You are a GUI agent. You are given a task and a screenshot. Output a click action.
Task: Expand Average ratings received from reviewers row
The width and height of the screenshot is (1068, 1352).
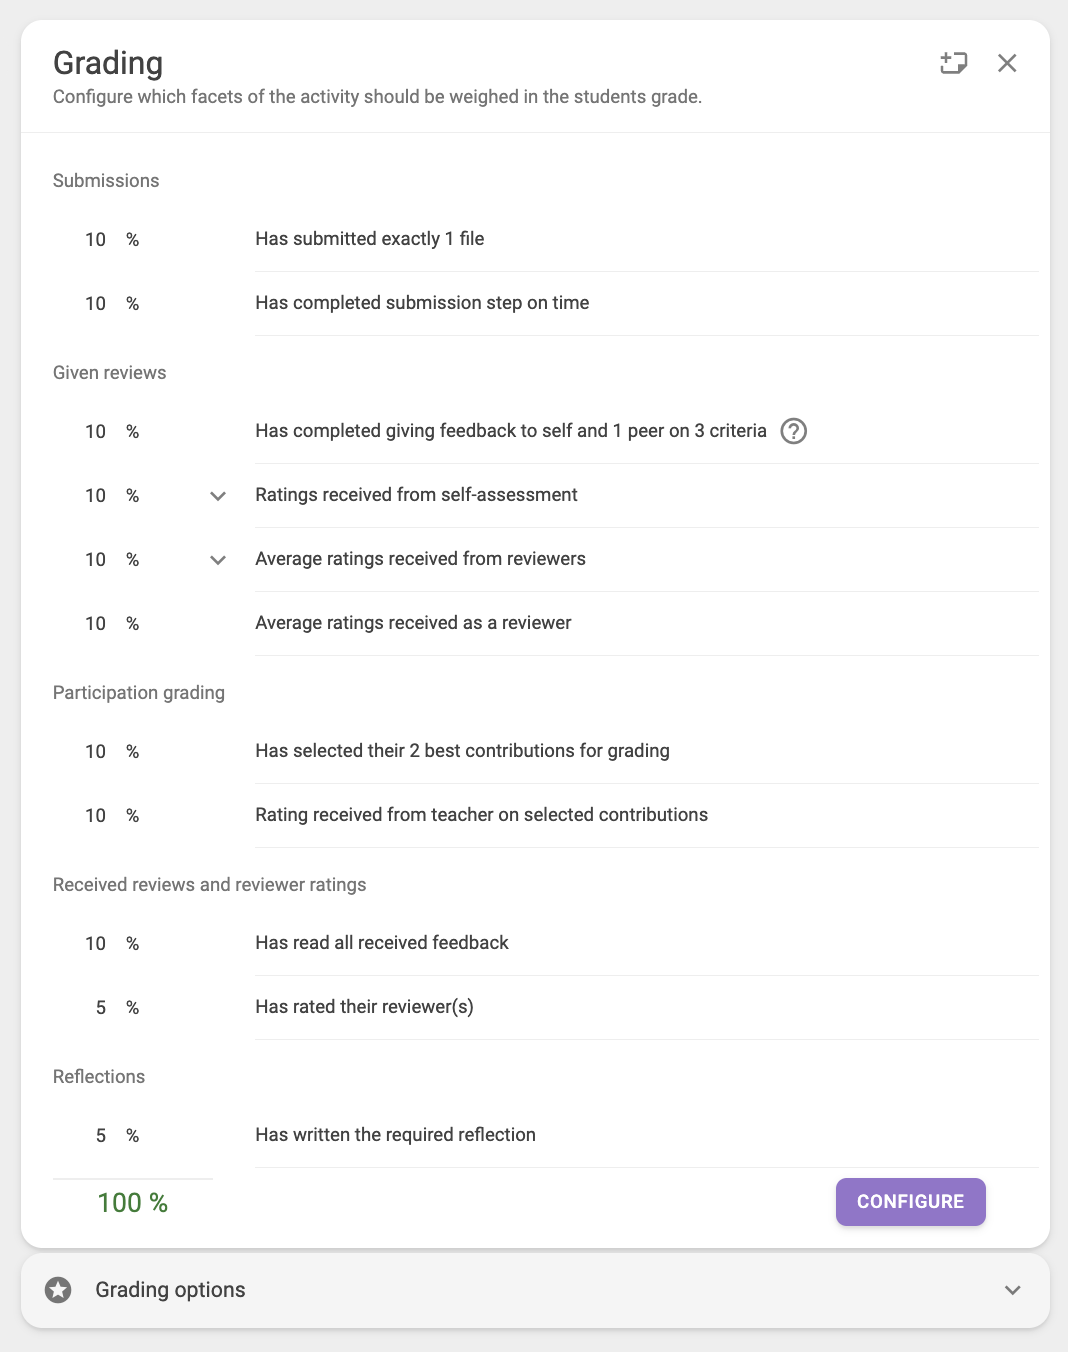click(218, 560)
